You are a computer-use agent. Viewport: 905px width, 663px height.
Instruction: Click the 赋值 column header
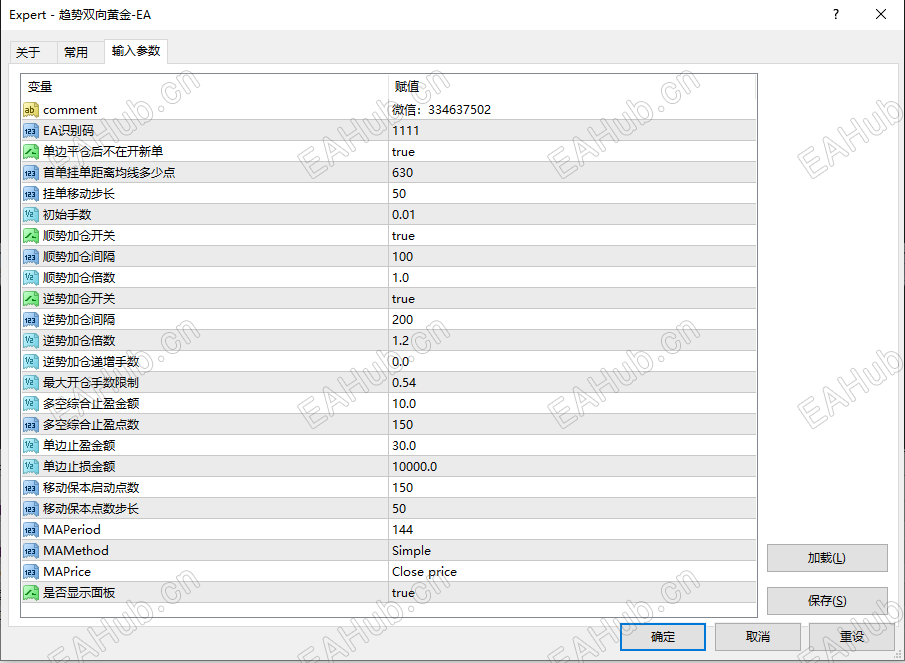pyautogui.click(x=407, y=87)
